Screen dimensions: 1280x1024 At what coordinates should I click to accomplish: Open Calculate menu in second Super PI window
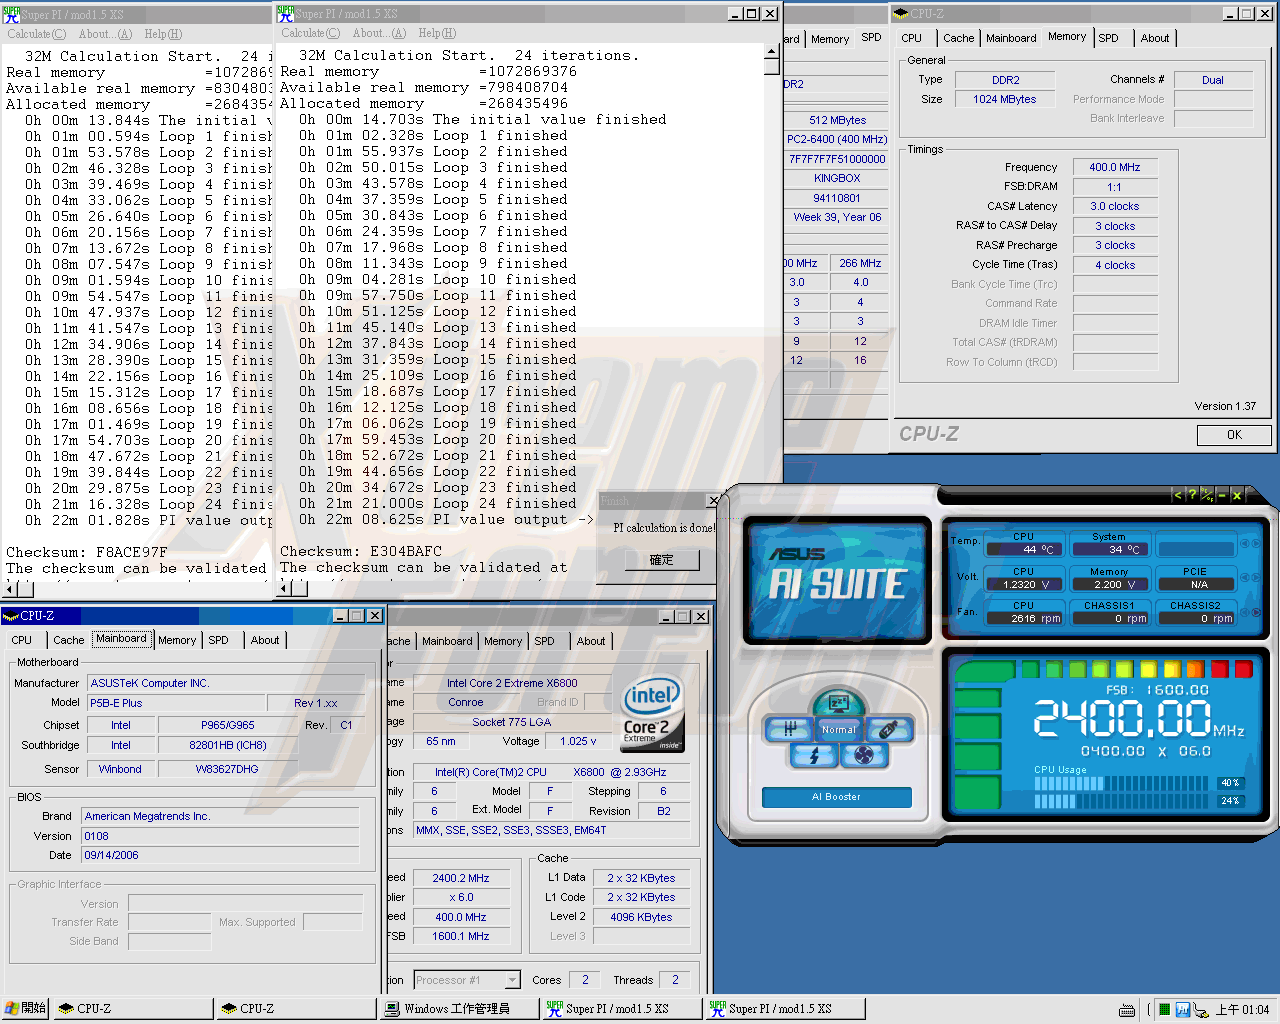pyautogui.click(x=310, y=33)
